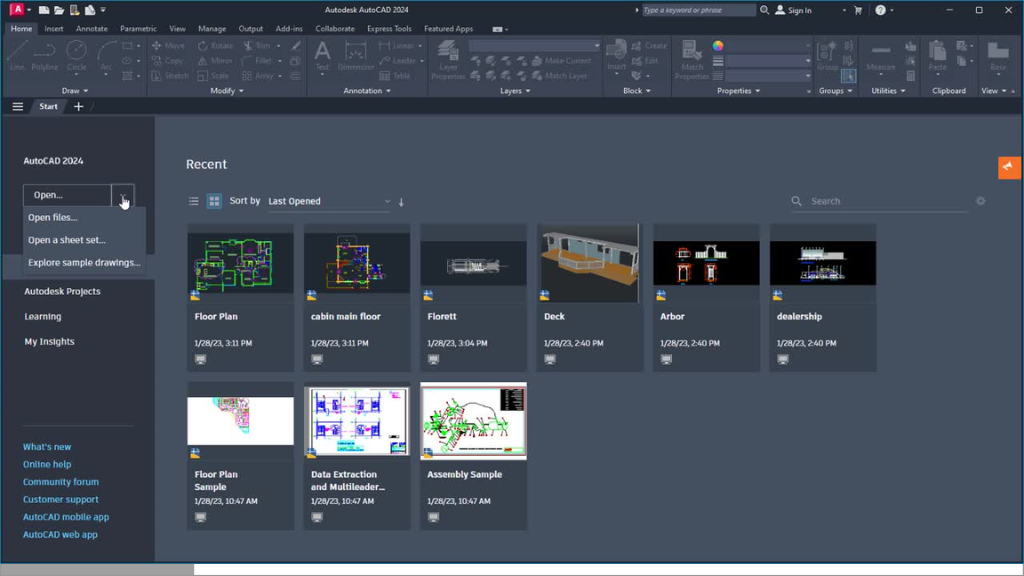1024x576 pixels.
Task: Select the Line tool in Draw panel
Action: [x=17, y=55]
